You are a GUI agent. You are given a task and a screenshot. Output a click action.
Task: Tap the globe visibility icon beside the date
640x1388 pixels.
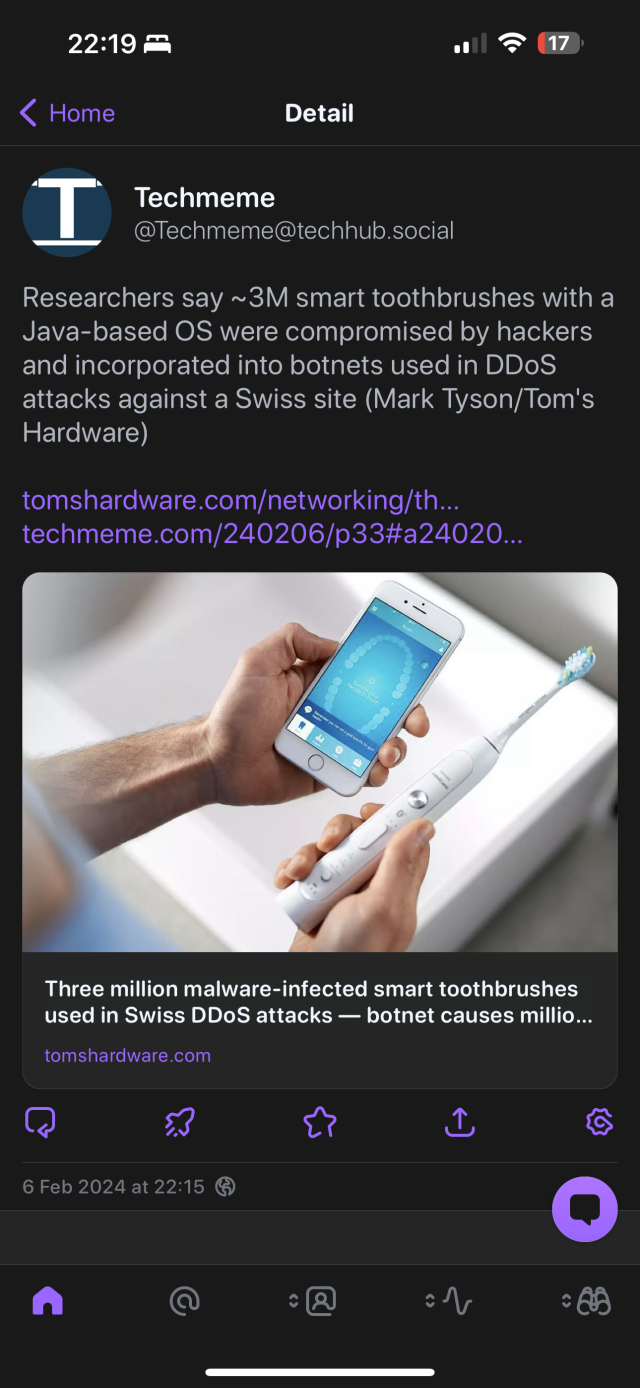pos(226,1187)
